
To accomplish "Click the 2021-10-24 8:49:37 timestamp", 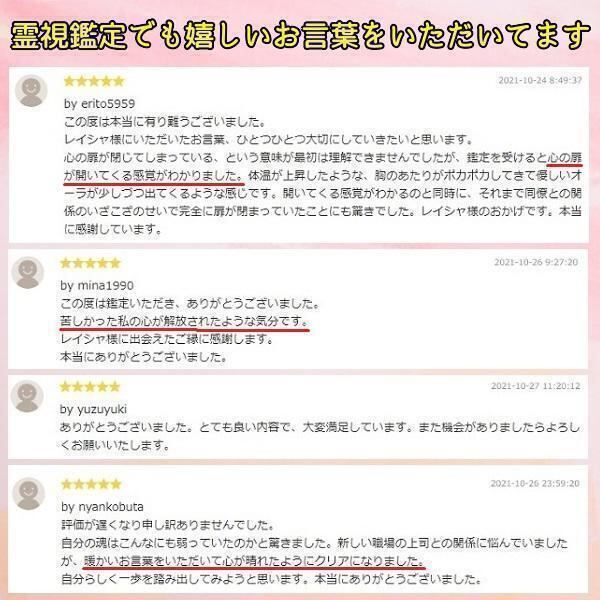I will [x=540, y=80].
